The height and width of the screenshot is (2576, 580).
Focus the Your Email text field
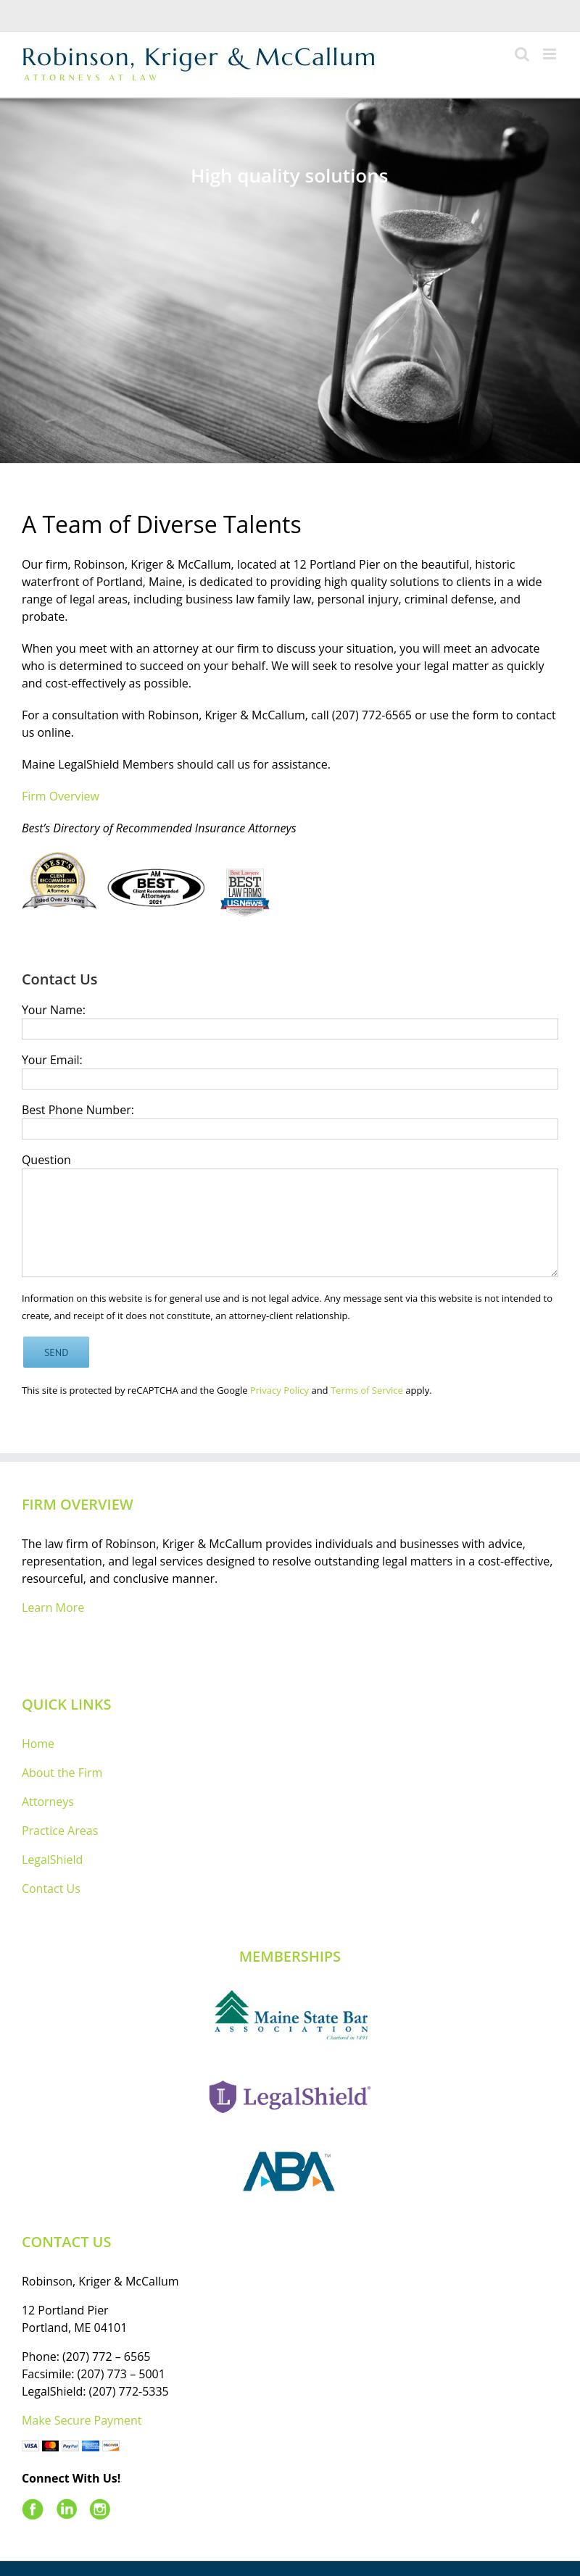pyautogui.click(x=290, y=1079)
